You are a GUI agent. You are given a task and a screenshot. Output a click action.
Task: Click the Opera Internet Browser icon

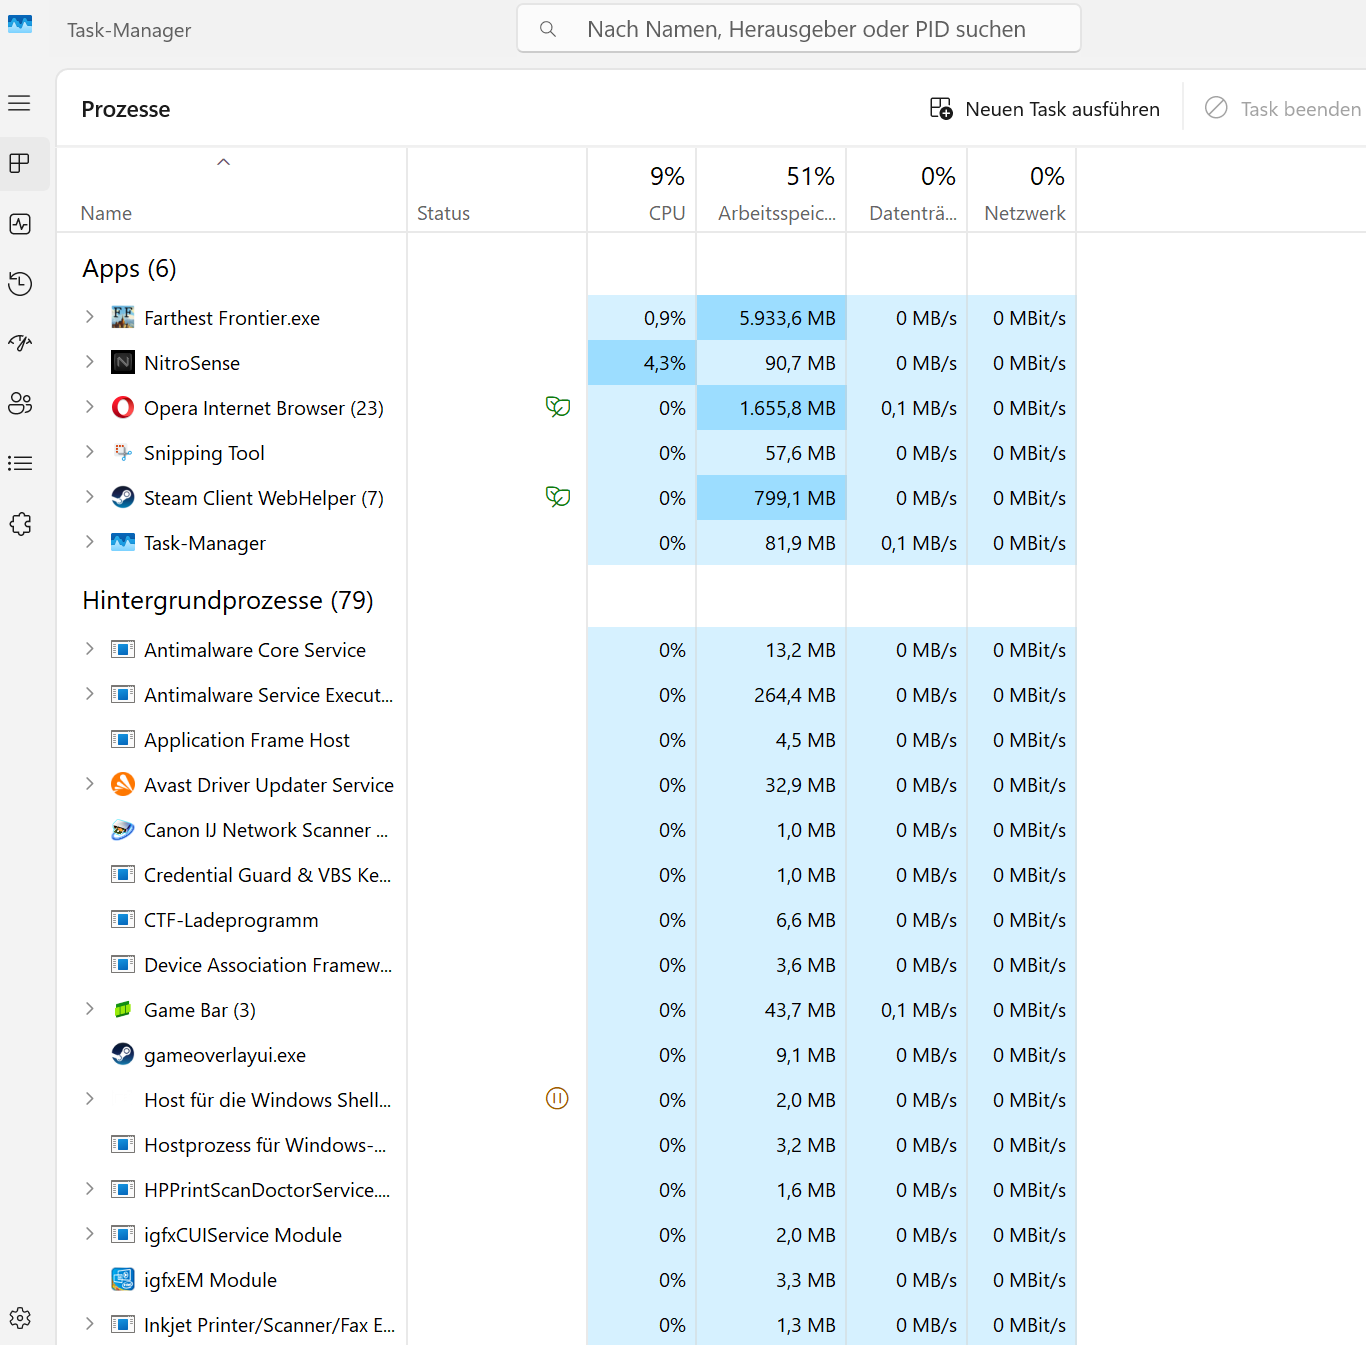point(123,407)
